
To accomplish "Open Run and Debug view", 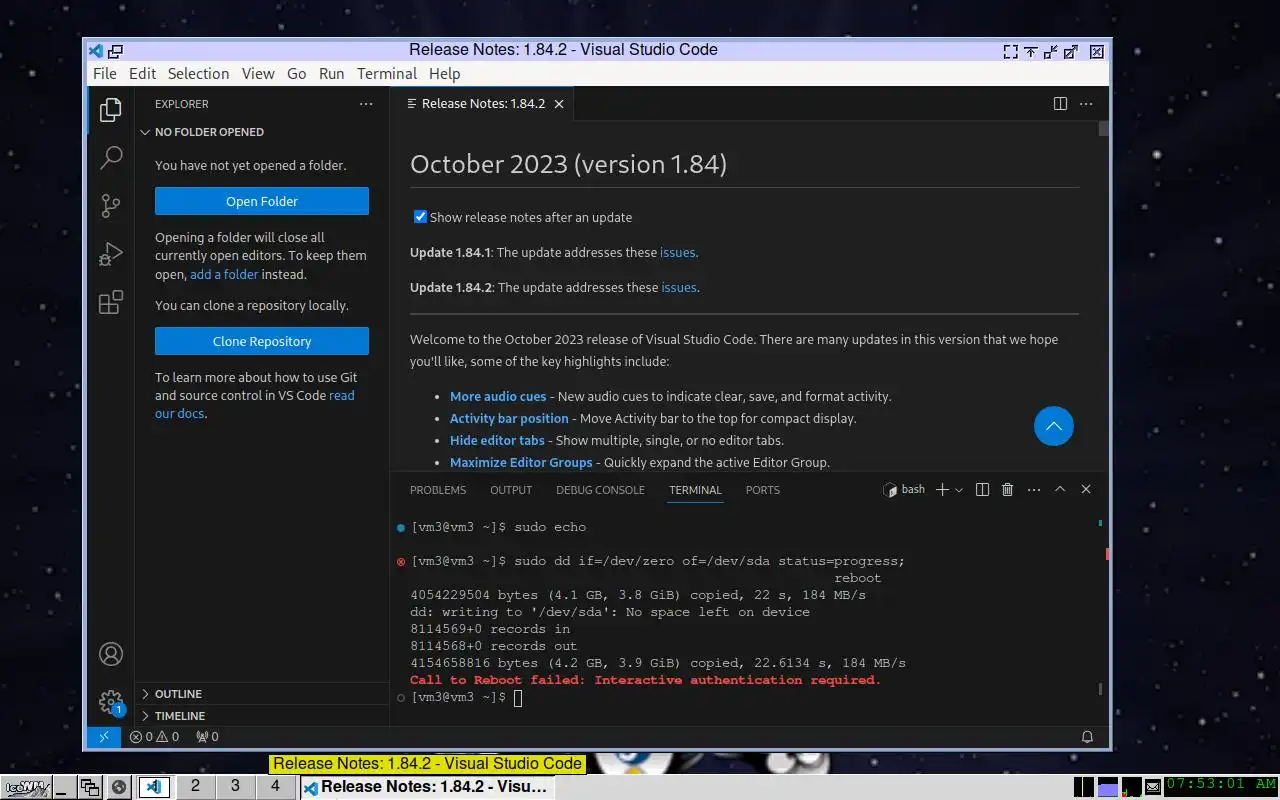I will point(111,254).
